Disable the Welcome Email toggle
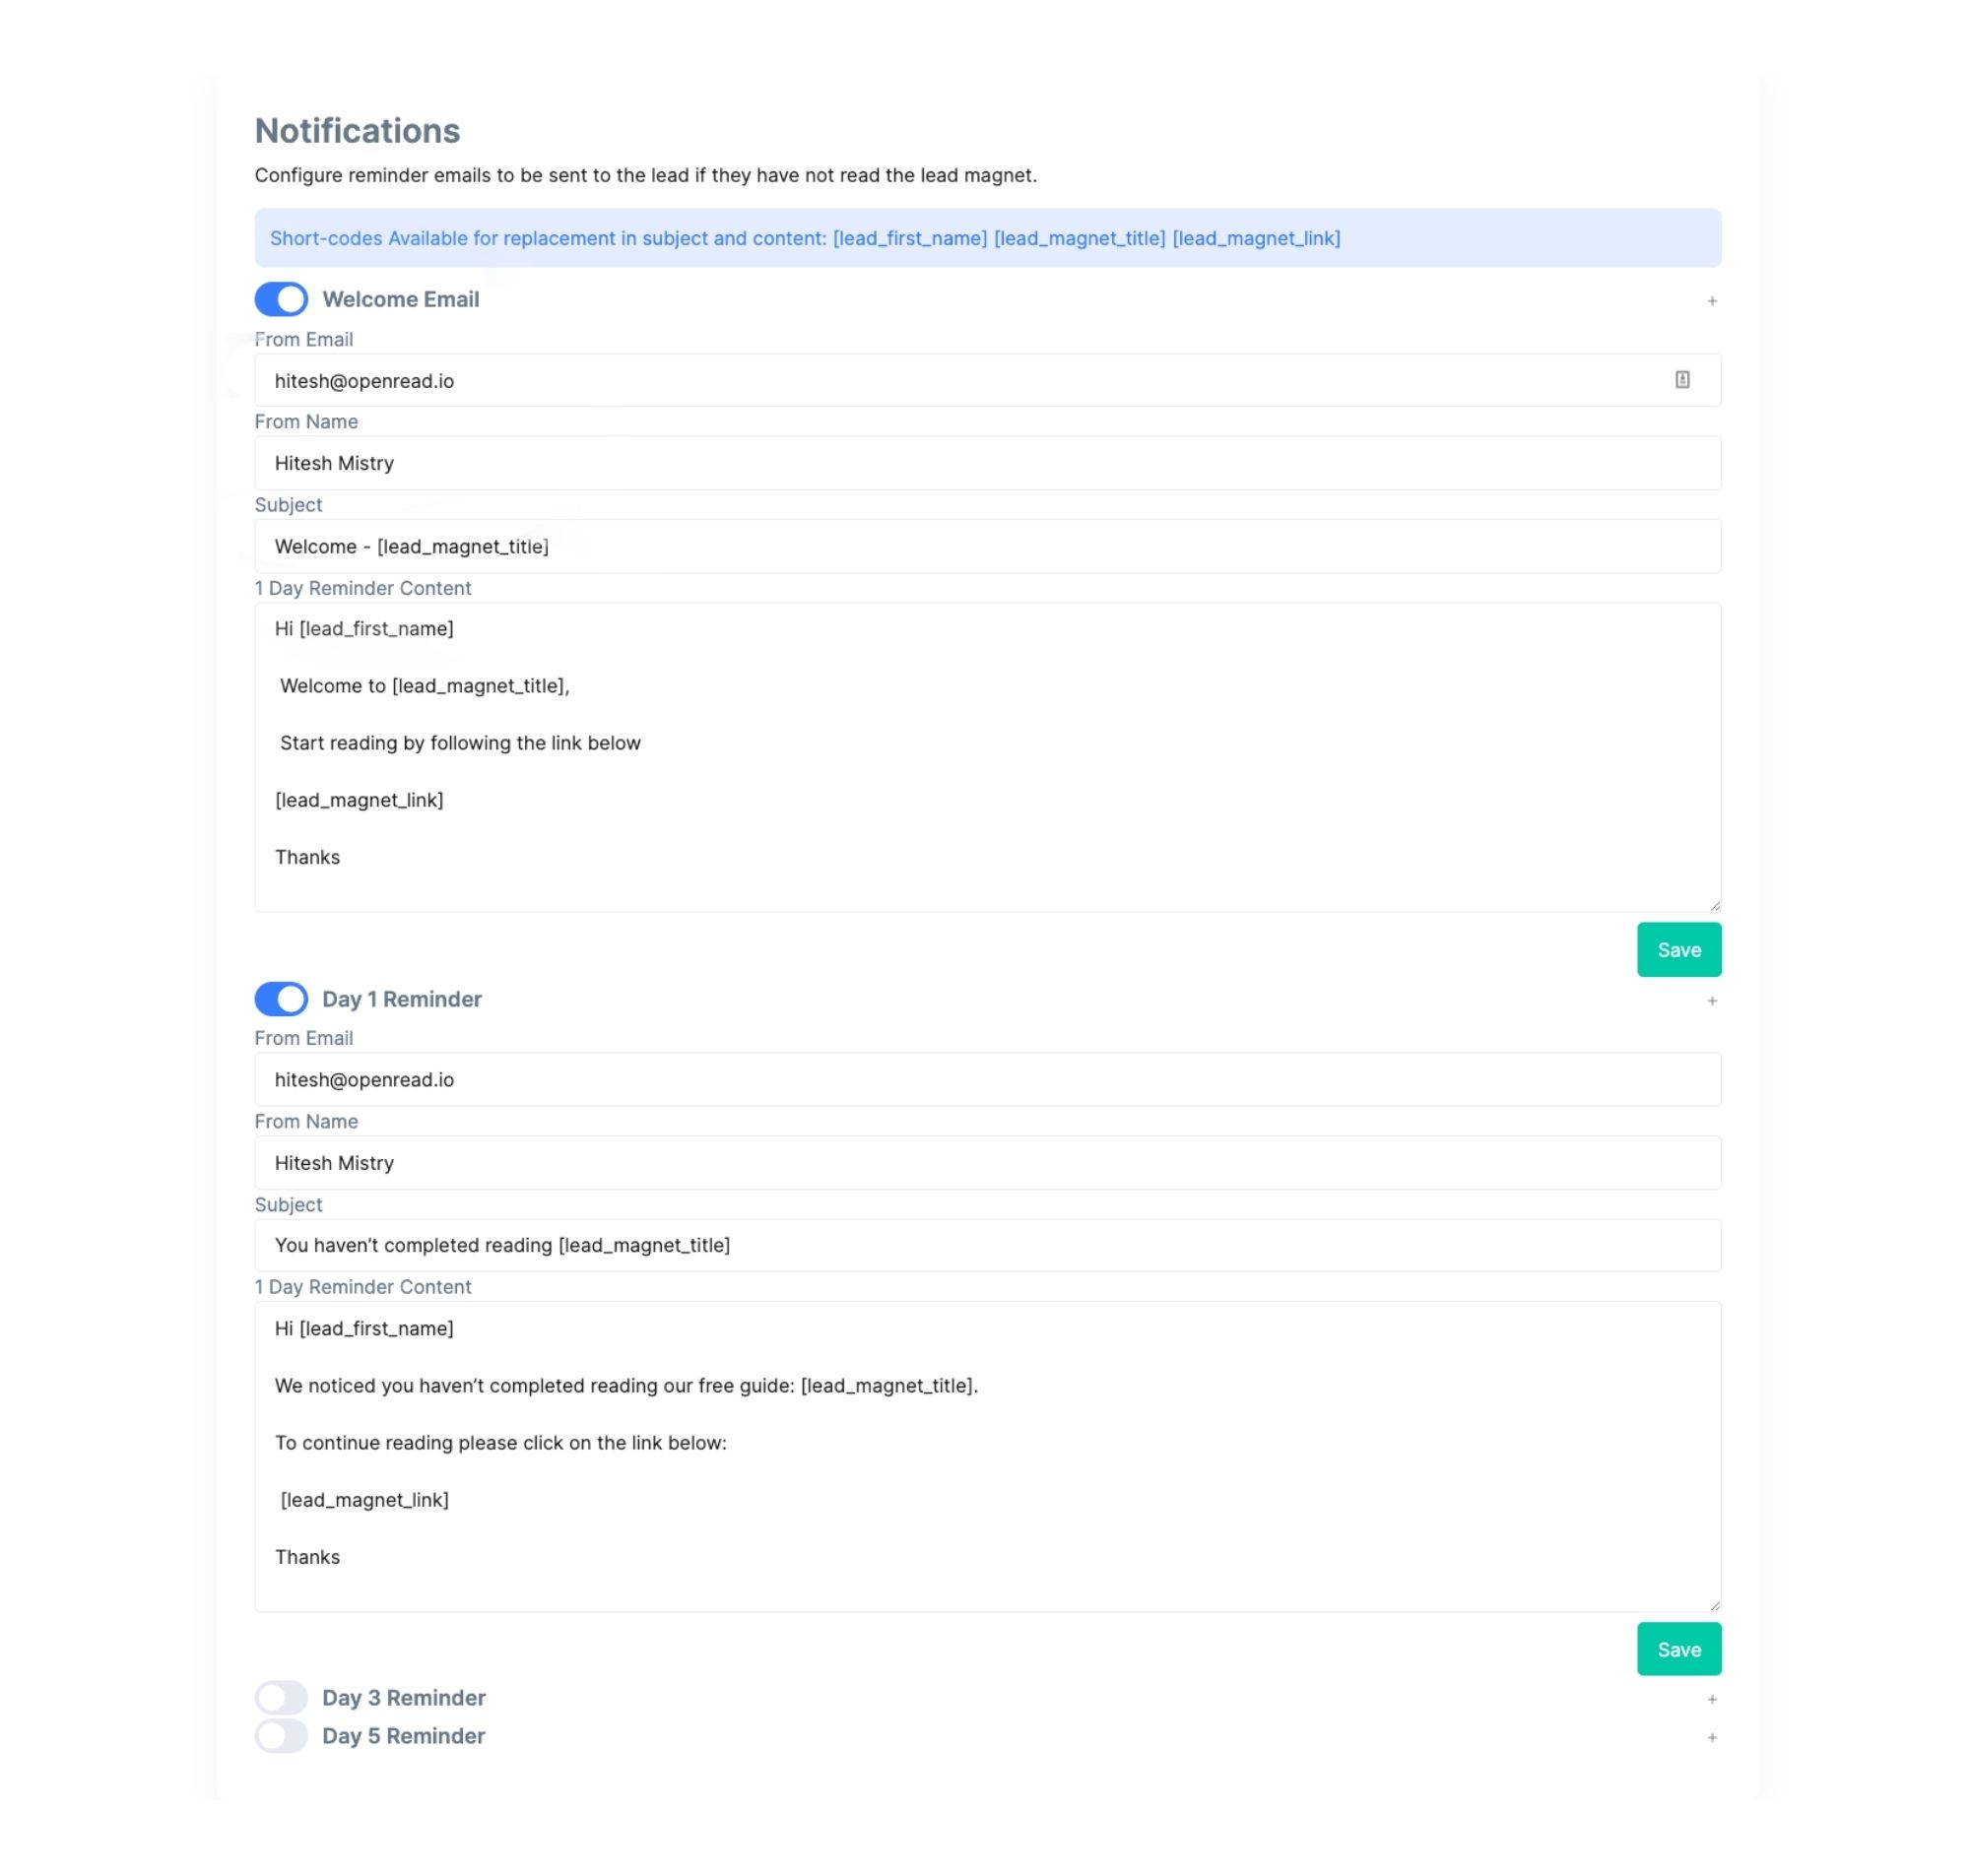Image resolution: width=1970 pixels, height=1876 pixels. click(x=281, y=299)
